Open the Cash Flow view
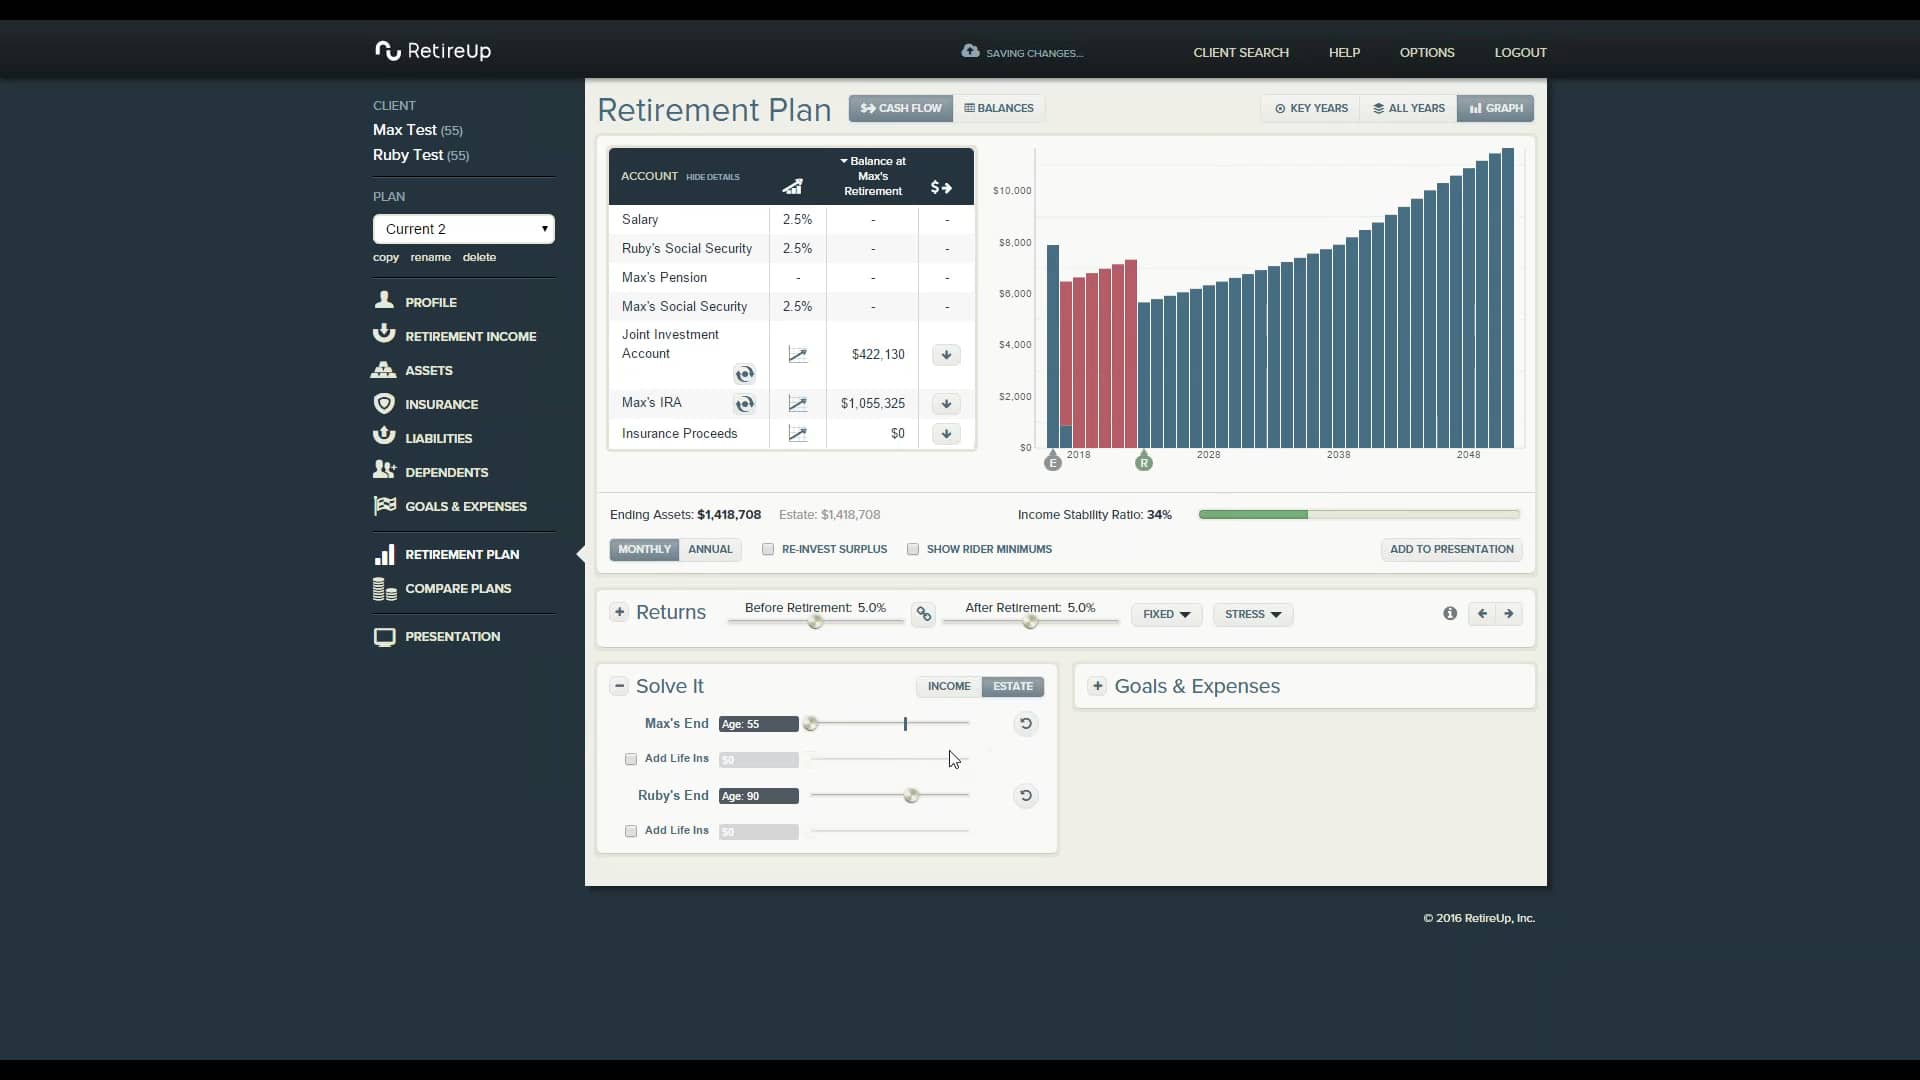The width and height of the screenshot is (1920, 1080). click(x=900, y=108)
